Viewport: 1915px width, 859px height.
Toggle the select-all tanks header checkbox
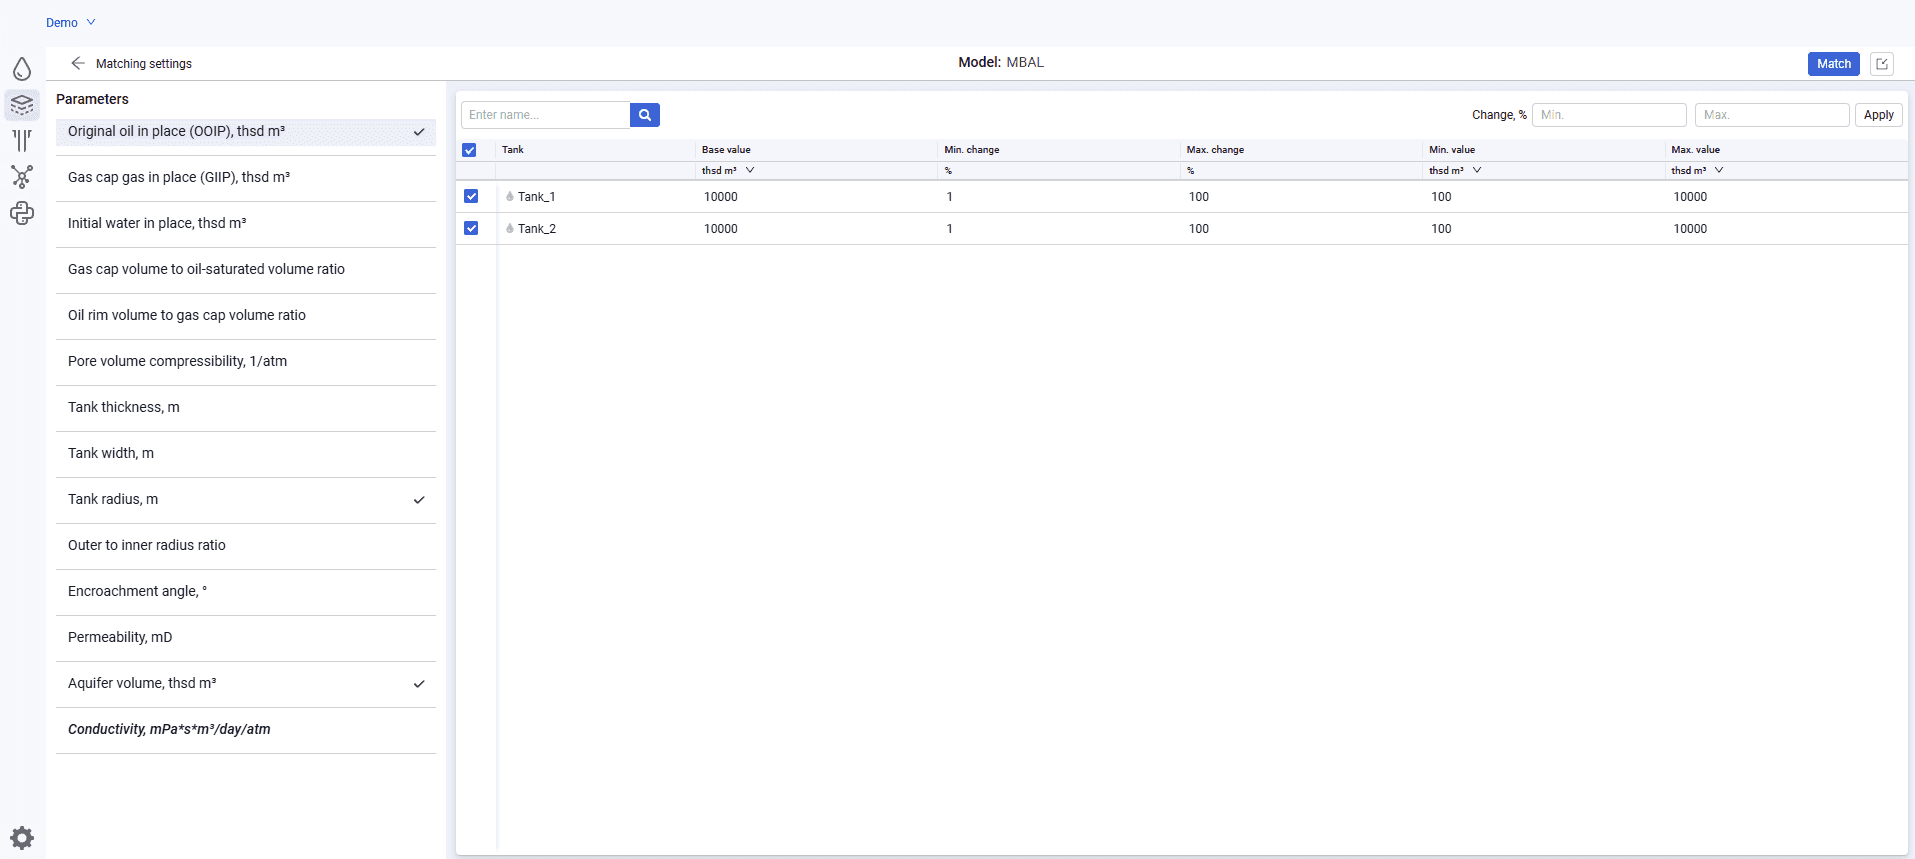click(x=469, y=150)
